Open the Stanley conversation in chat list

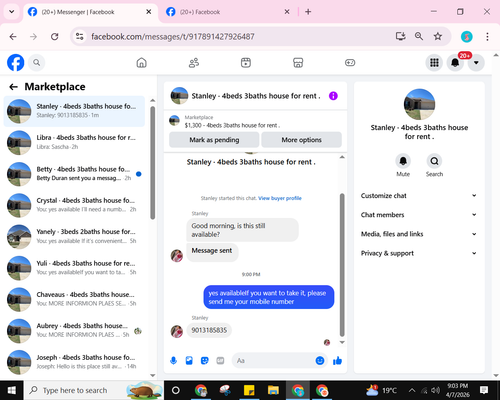coord(74,111)
